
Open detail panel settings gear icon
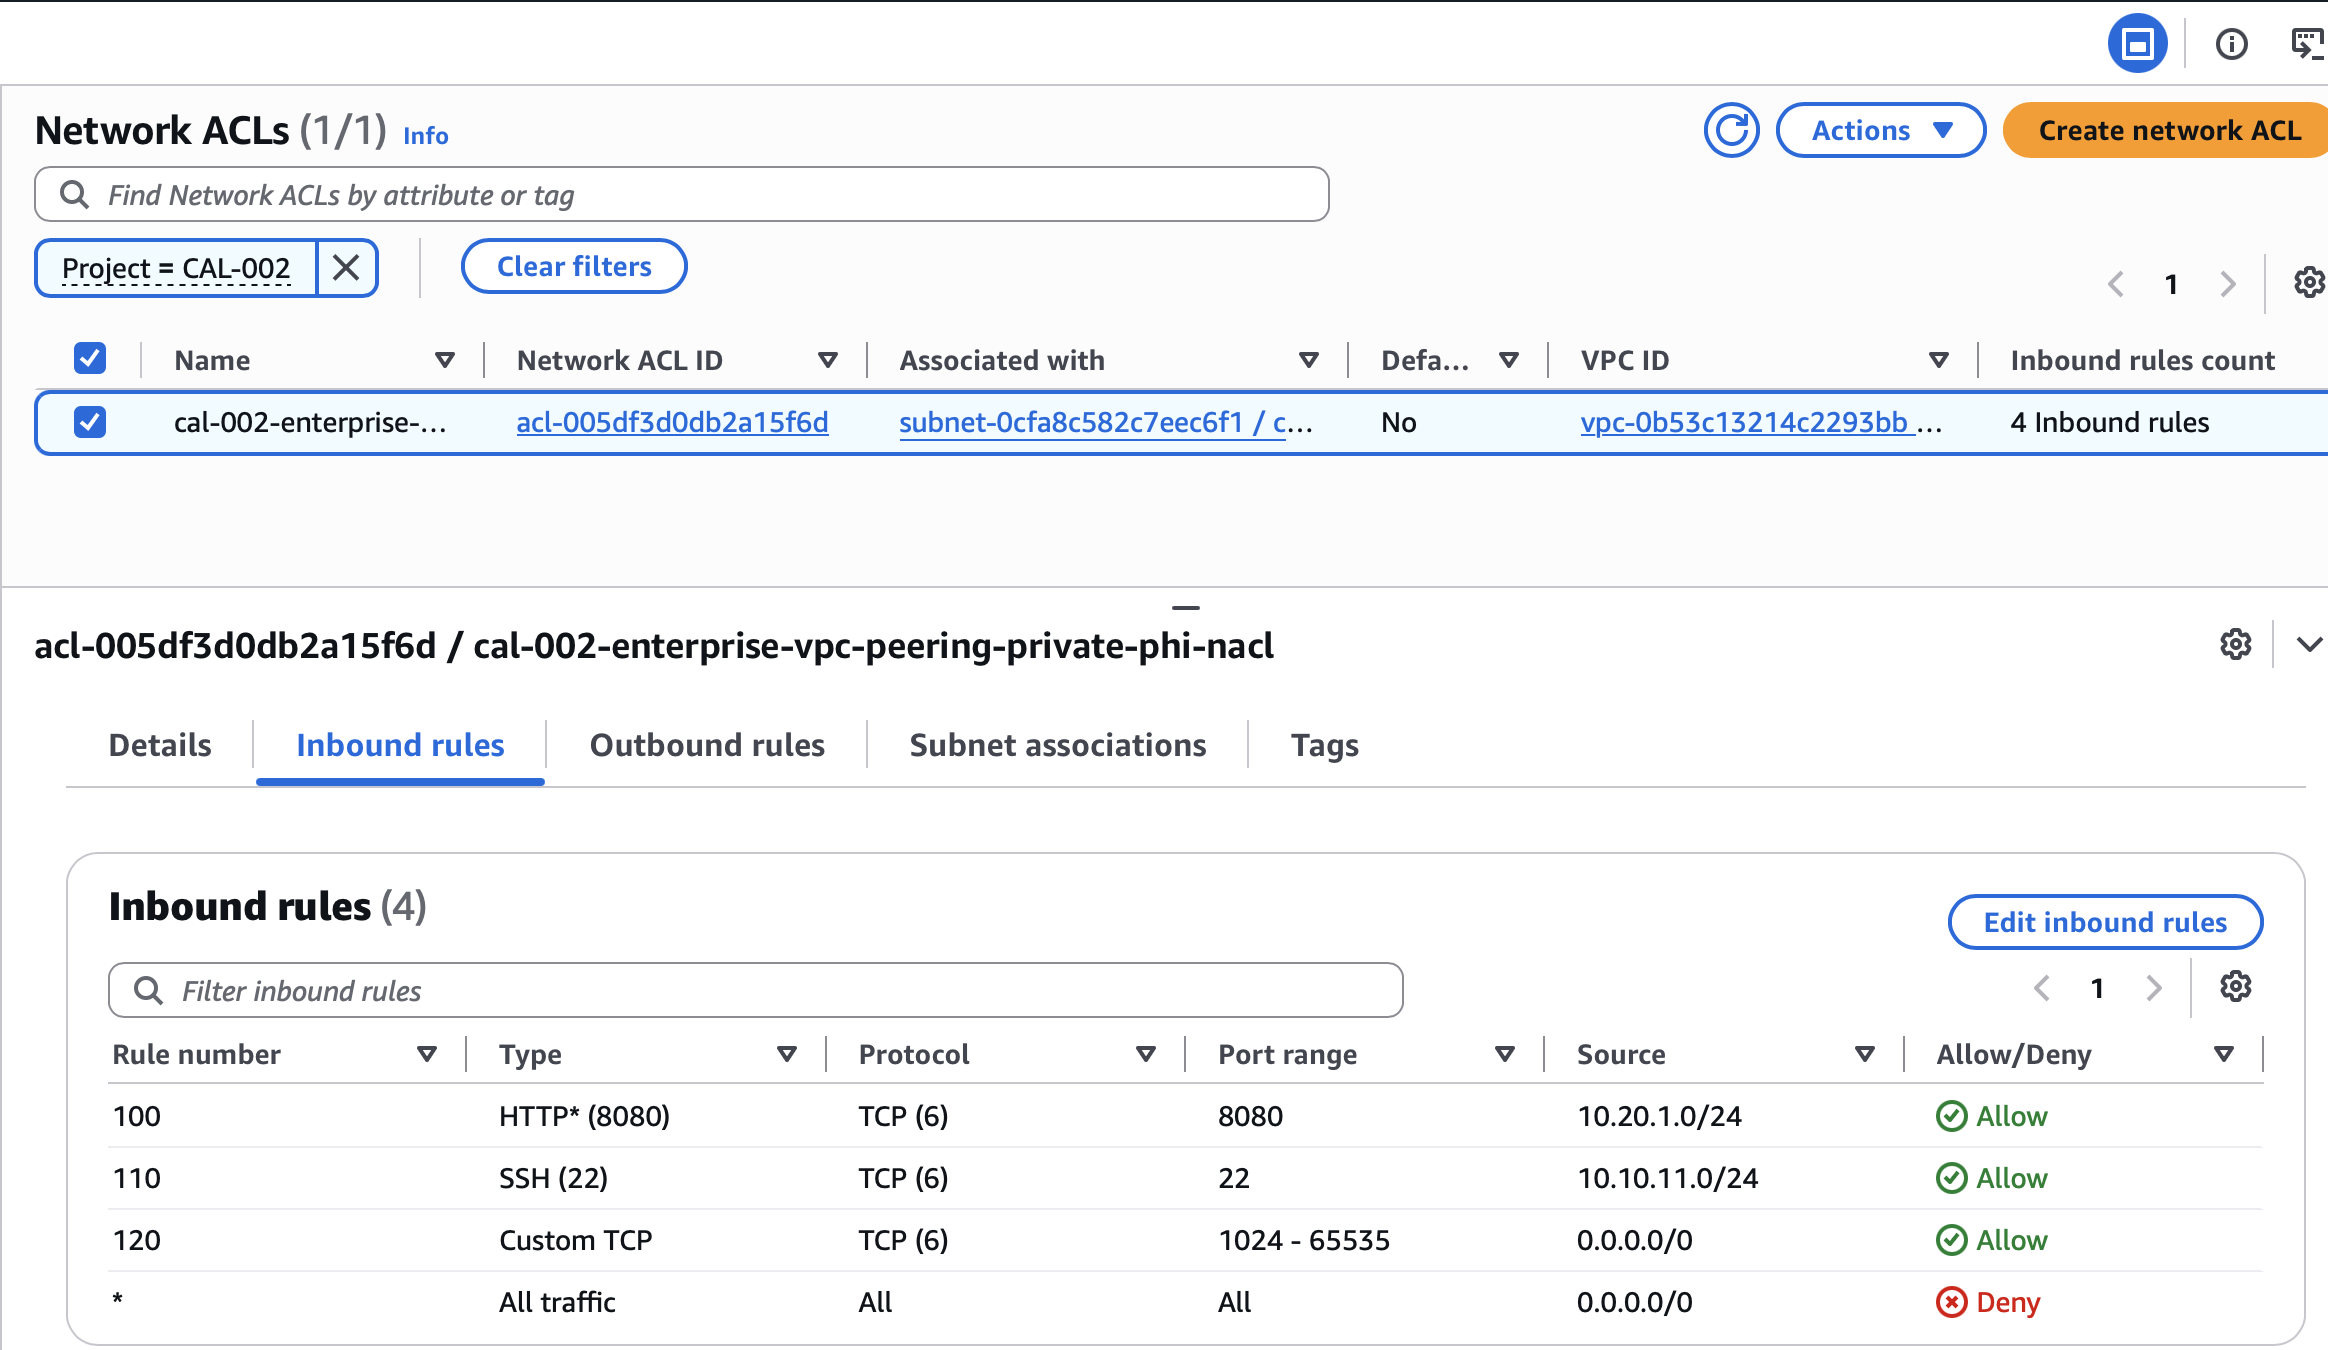(2235, 644)
